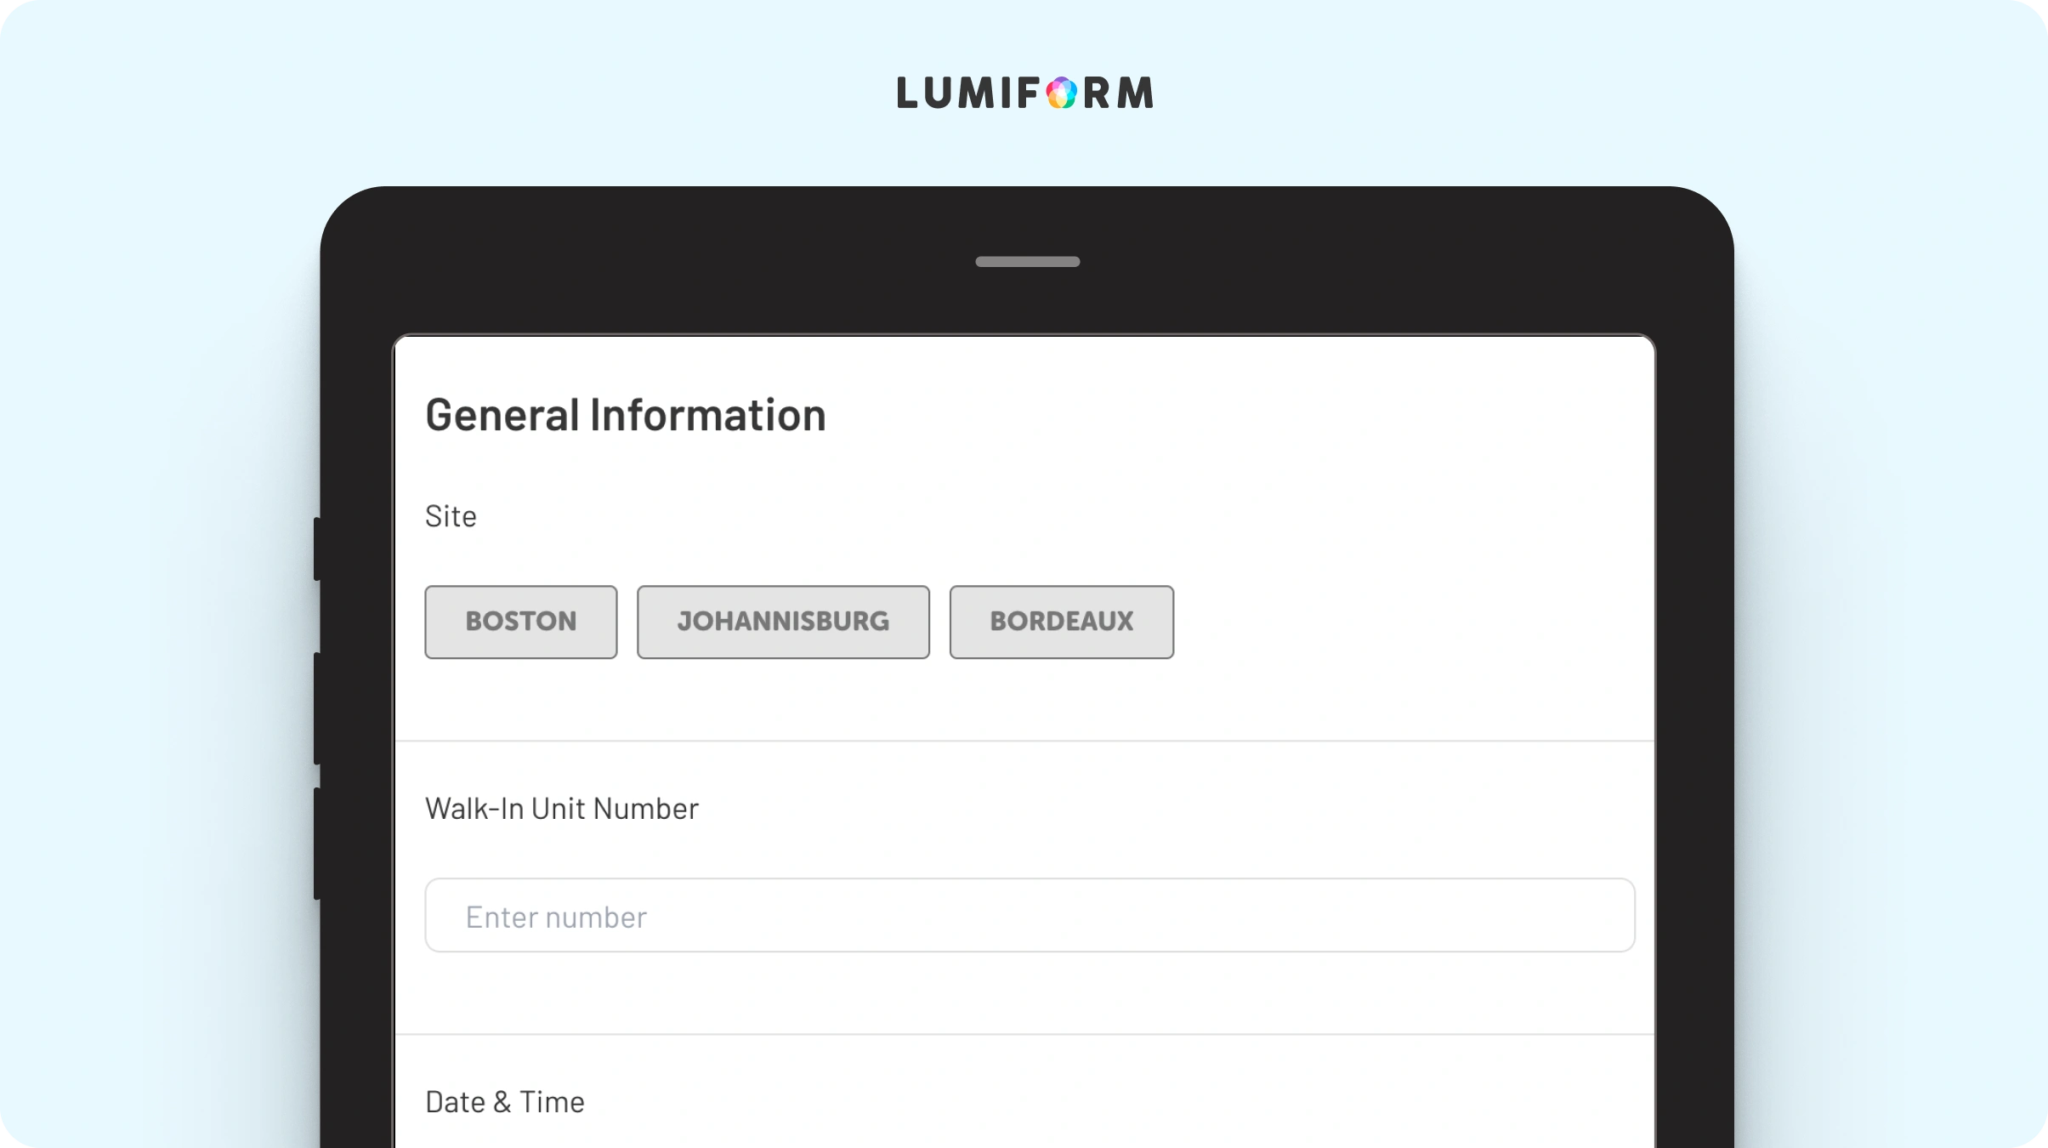Click the General Information heading

(x=625, y=415)
